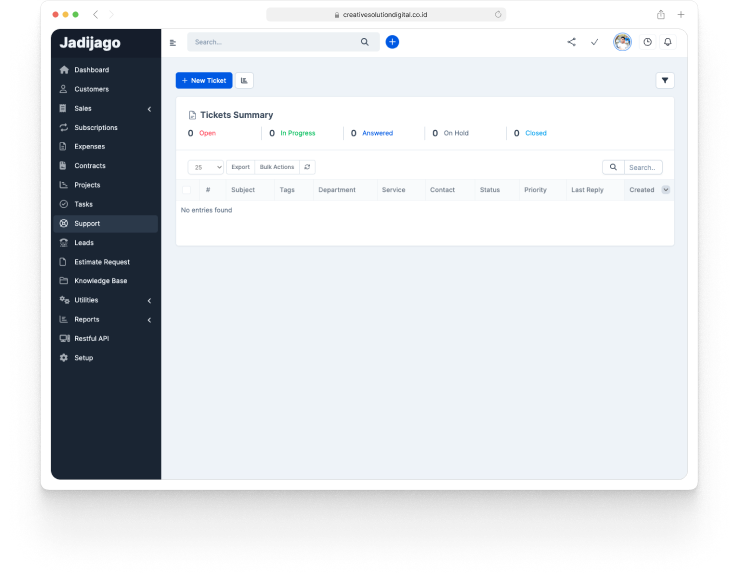Click the tickets table search field
Screen dimensions: 739x581
click(643, 168)
